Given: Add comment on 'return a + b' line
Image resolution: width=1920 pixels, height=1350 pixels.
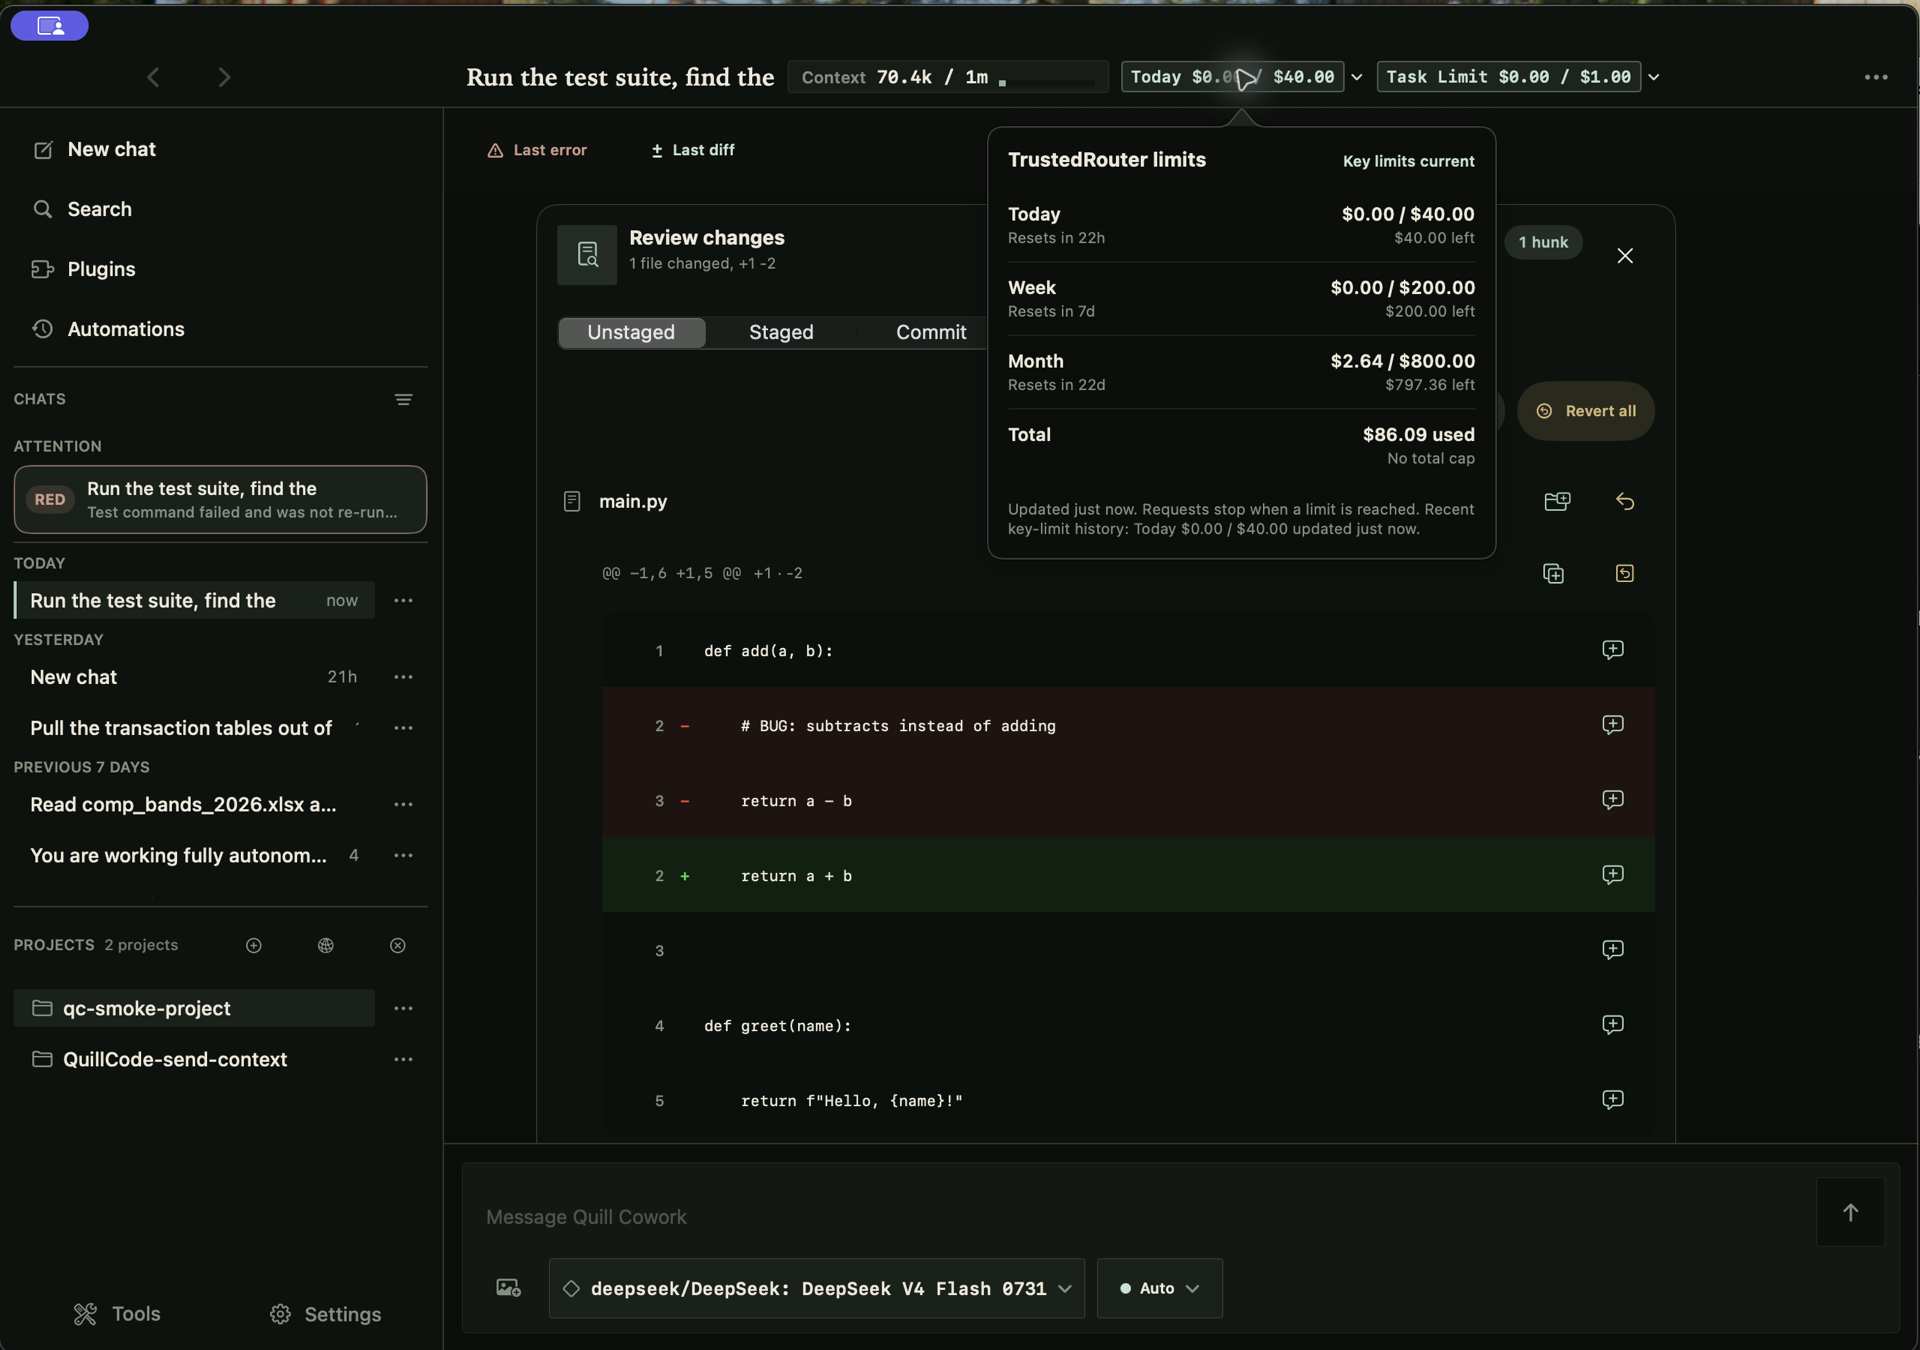Looking at the screenshot, I should pyautogui.click(x=1613, y=875).
